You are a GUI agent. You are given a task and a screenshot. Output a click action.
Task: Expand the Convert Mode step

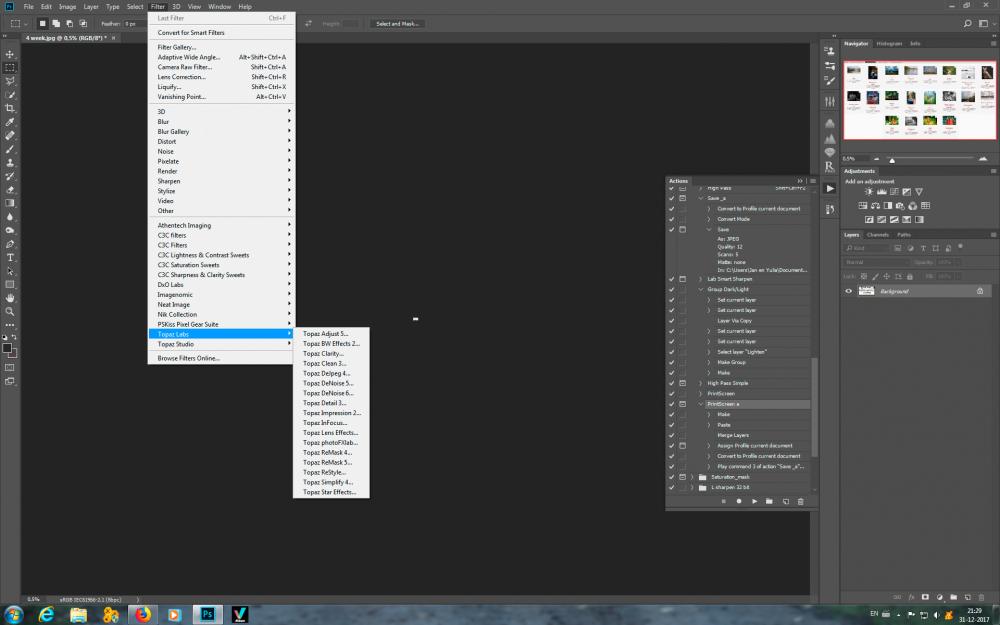[x=709, y=219]
